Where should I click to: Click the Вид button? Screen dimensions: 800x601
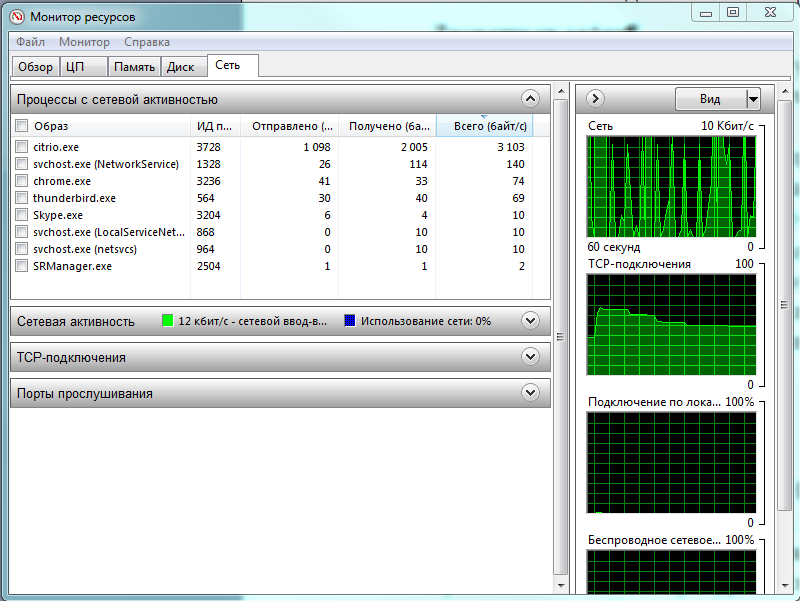pyautogui.click(x=711, y=99)
